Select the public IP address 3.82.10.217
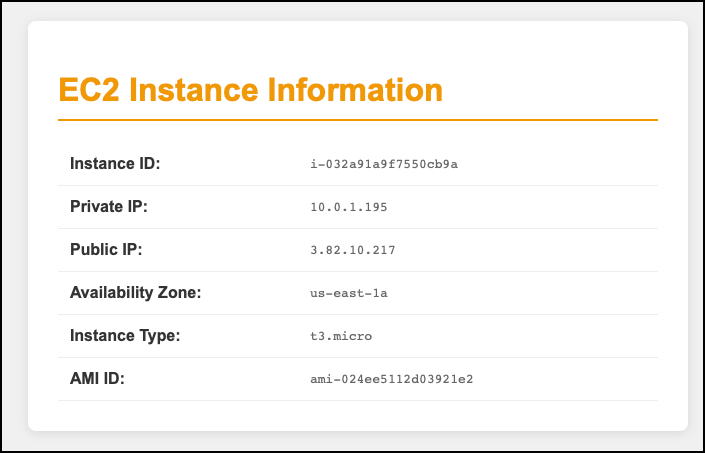Image resolution: width=705 pixels, height=453 pixels. (353, 250)
